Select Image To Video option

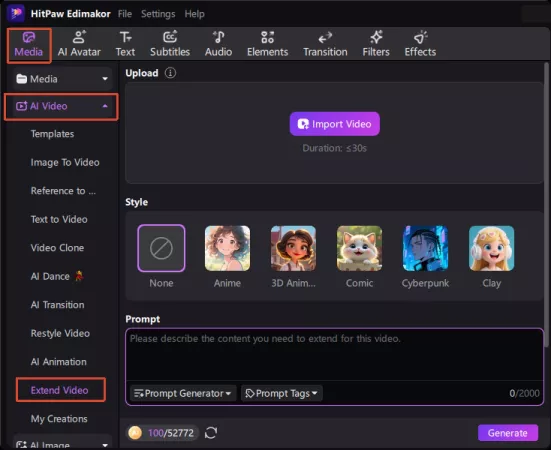point(65,162)
